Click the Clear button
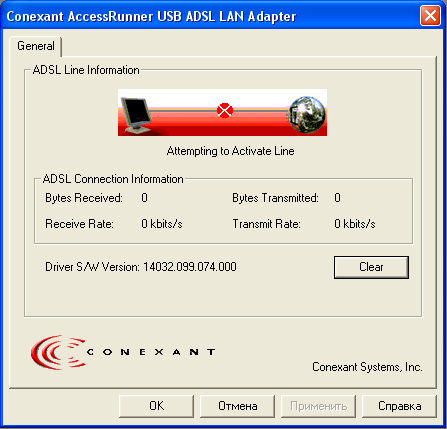This screenshot has height=429, width=447. [x=371, y=267]
